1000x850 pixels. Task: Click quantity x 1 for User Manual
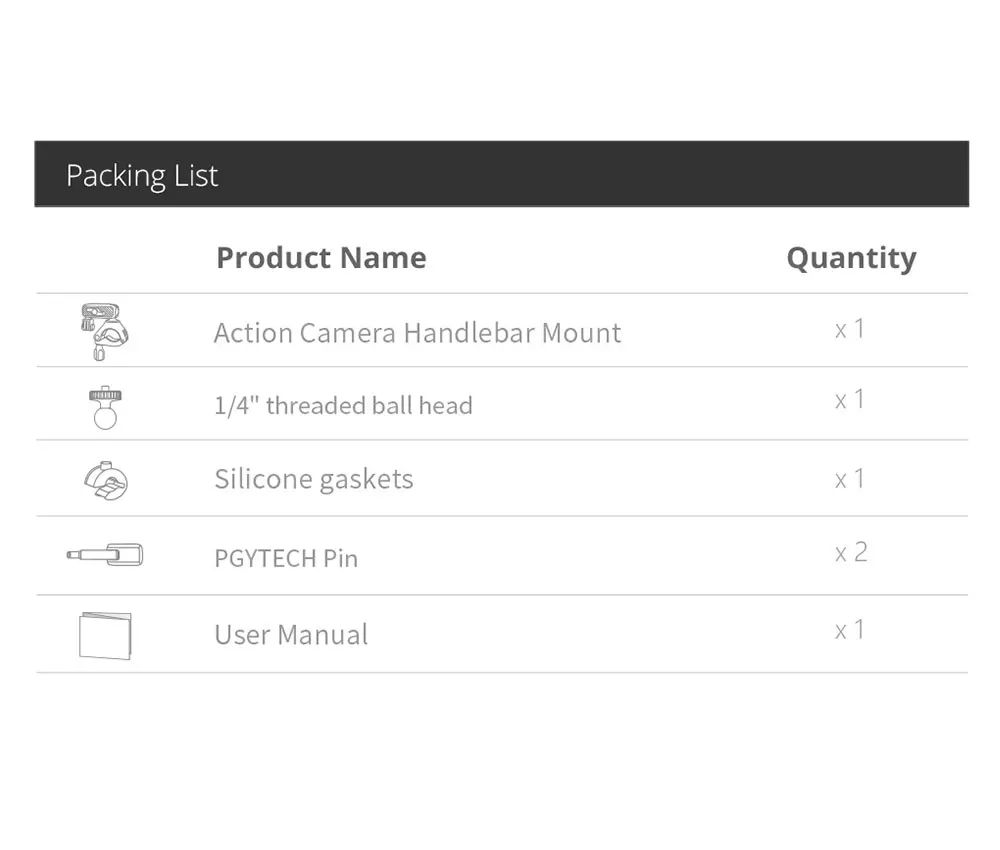tap(849, 630)
